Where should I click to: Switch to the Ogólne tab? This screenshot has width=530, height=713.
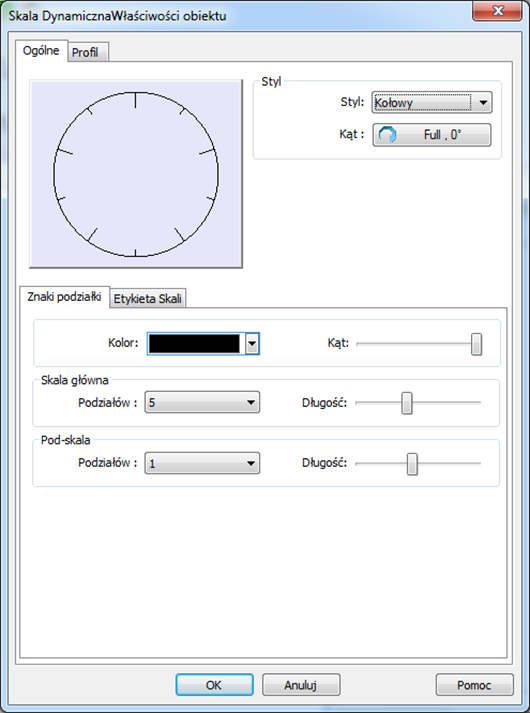[x=41, y=50]
